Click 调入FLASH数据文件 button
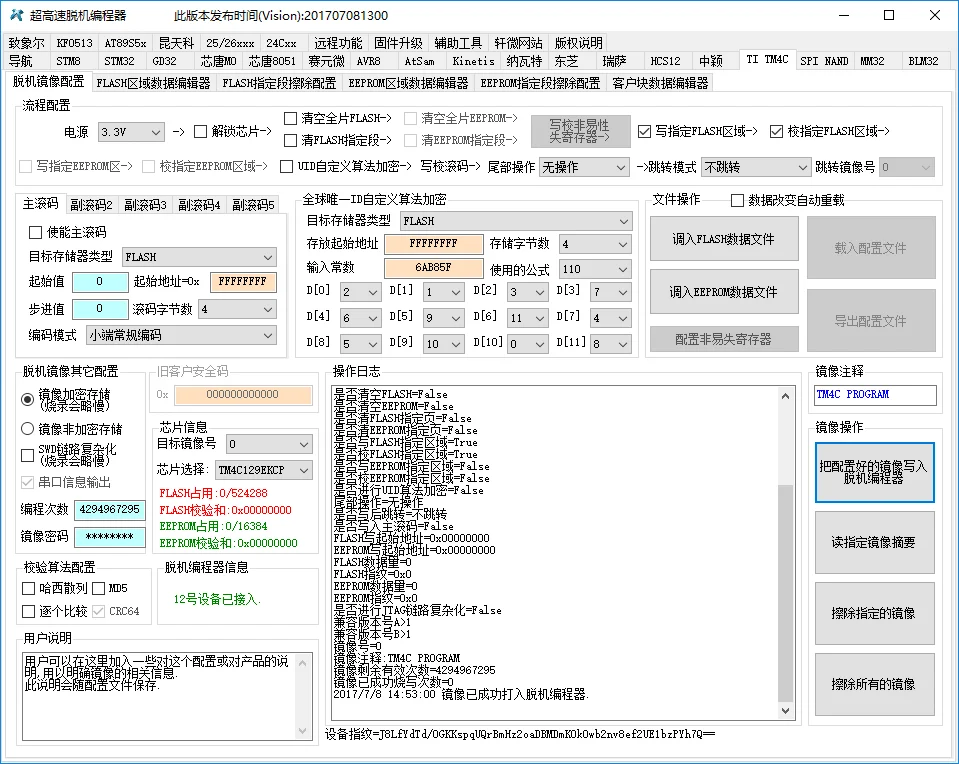The height and width of the screenshot is (764, 959). tap(724, 239)
